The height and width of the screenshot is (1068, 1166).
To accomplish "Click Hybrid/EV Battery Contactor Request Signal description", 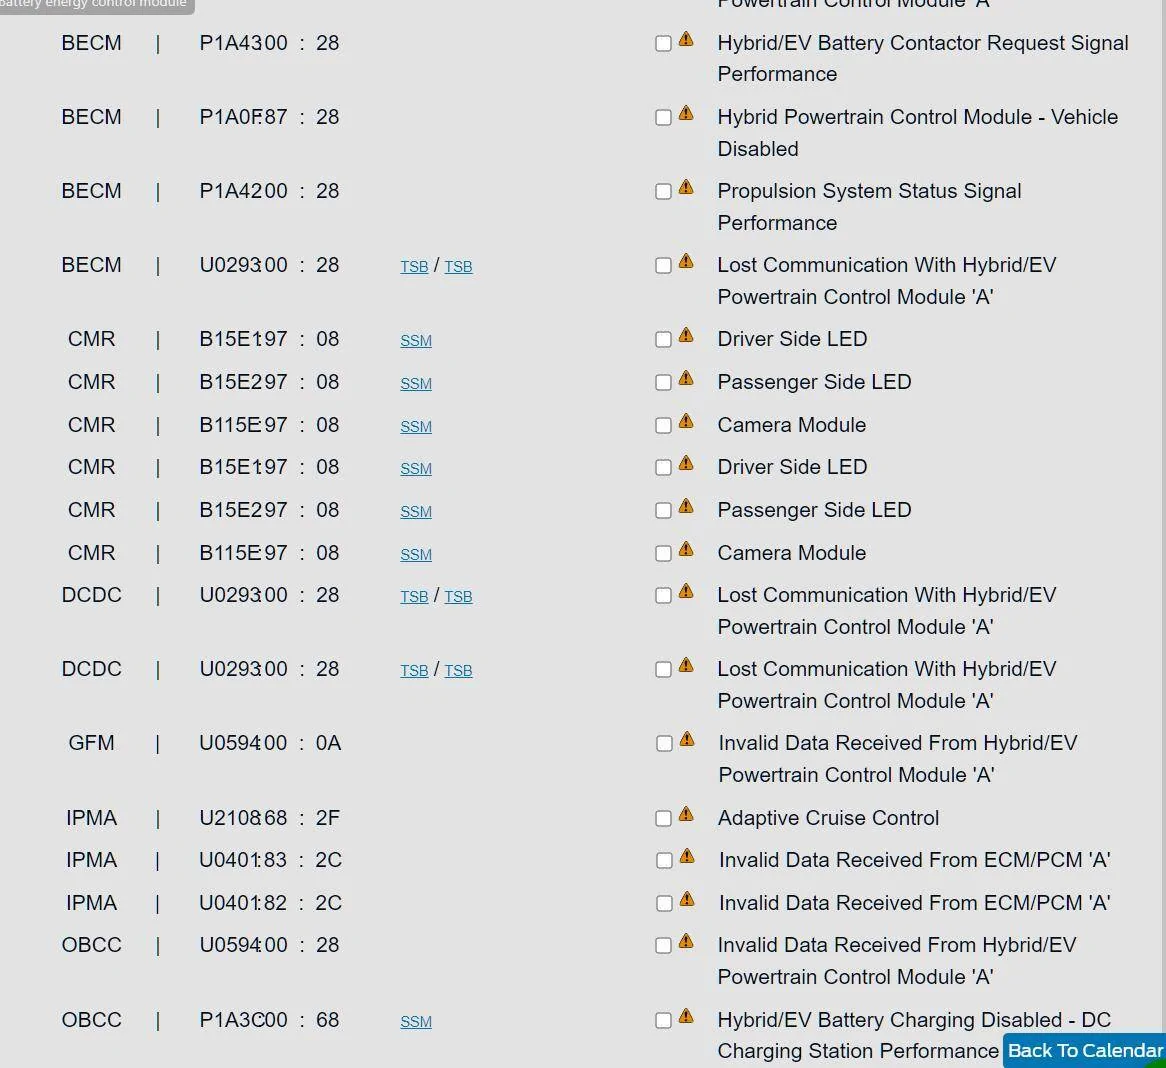I will point(923,59).
